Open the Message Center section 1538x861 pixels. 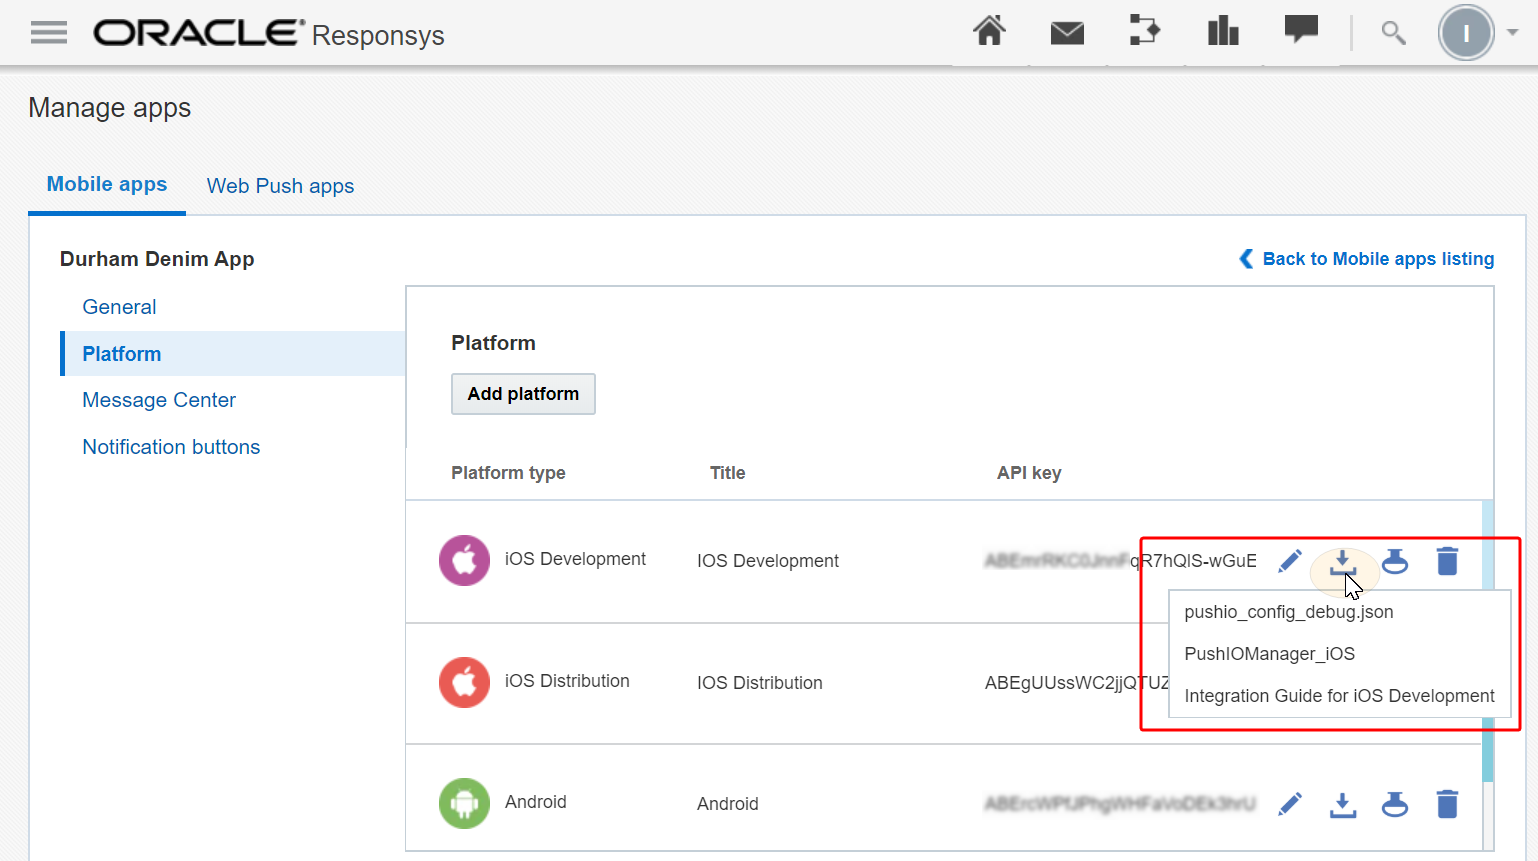[159, 400]
